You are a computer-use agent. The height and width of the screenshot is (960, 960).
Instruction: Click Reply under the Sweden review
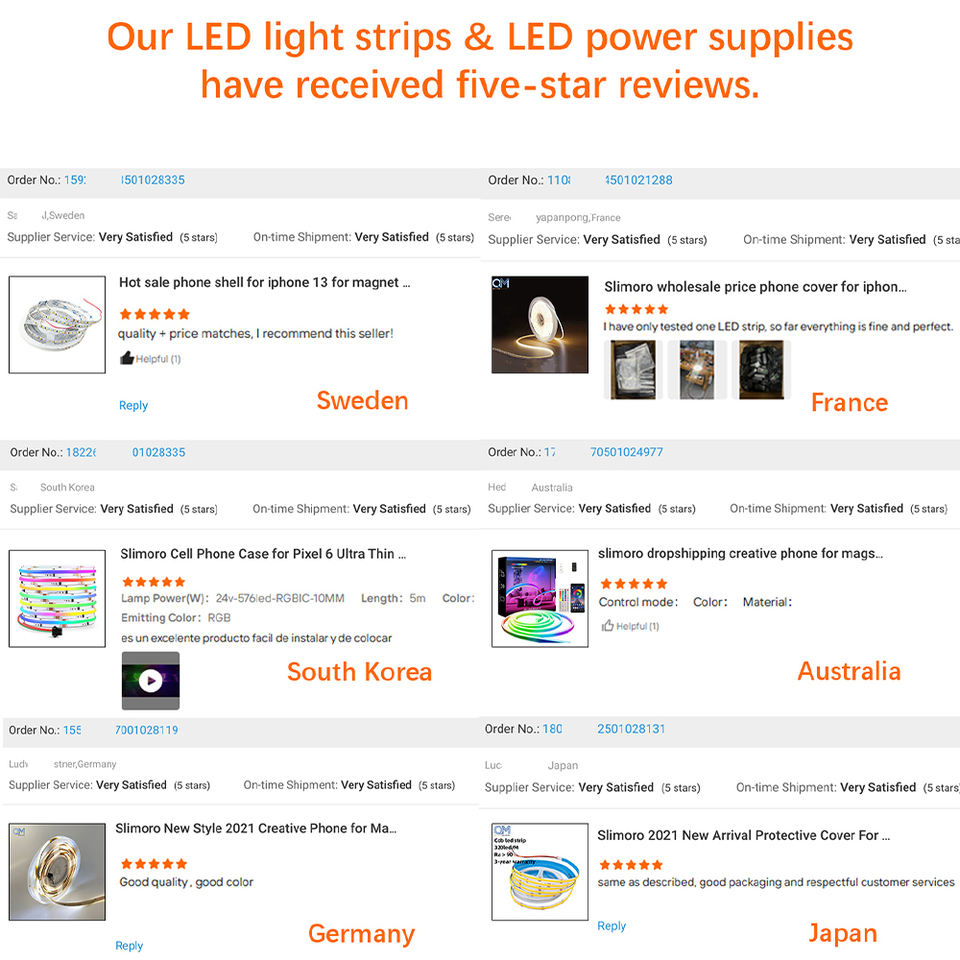tap(133, 405)
